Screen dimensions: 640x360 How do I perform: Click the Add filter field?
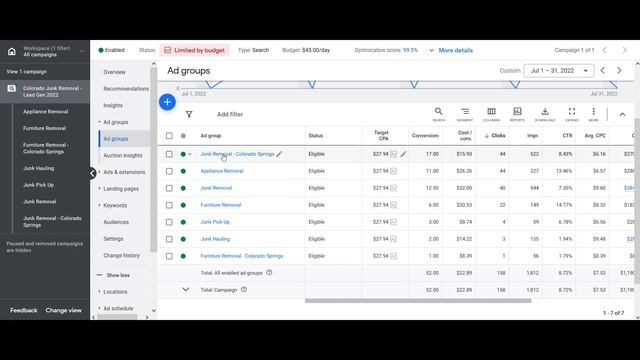230,114
